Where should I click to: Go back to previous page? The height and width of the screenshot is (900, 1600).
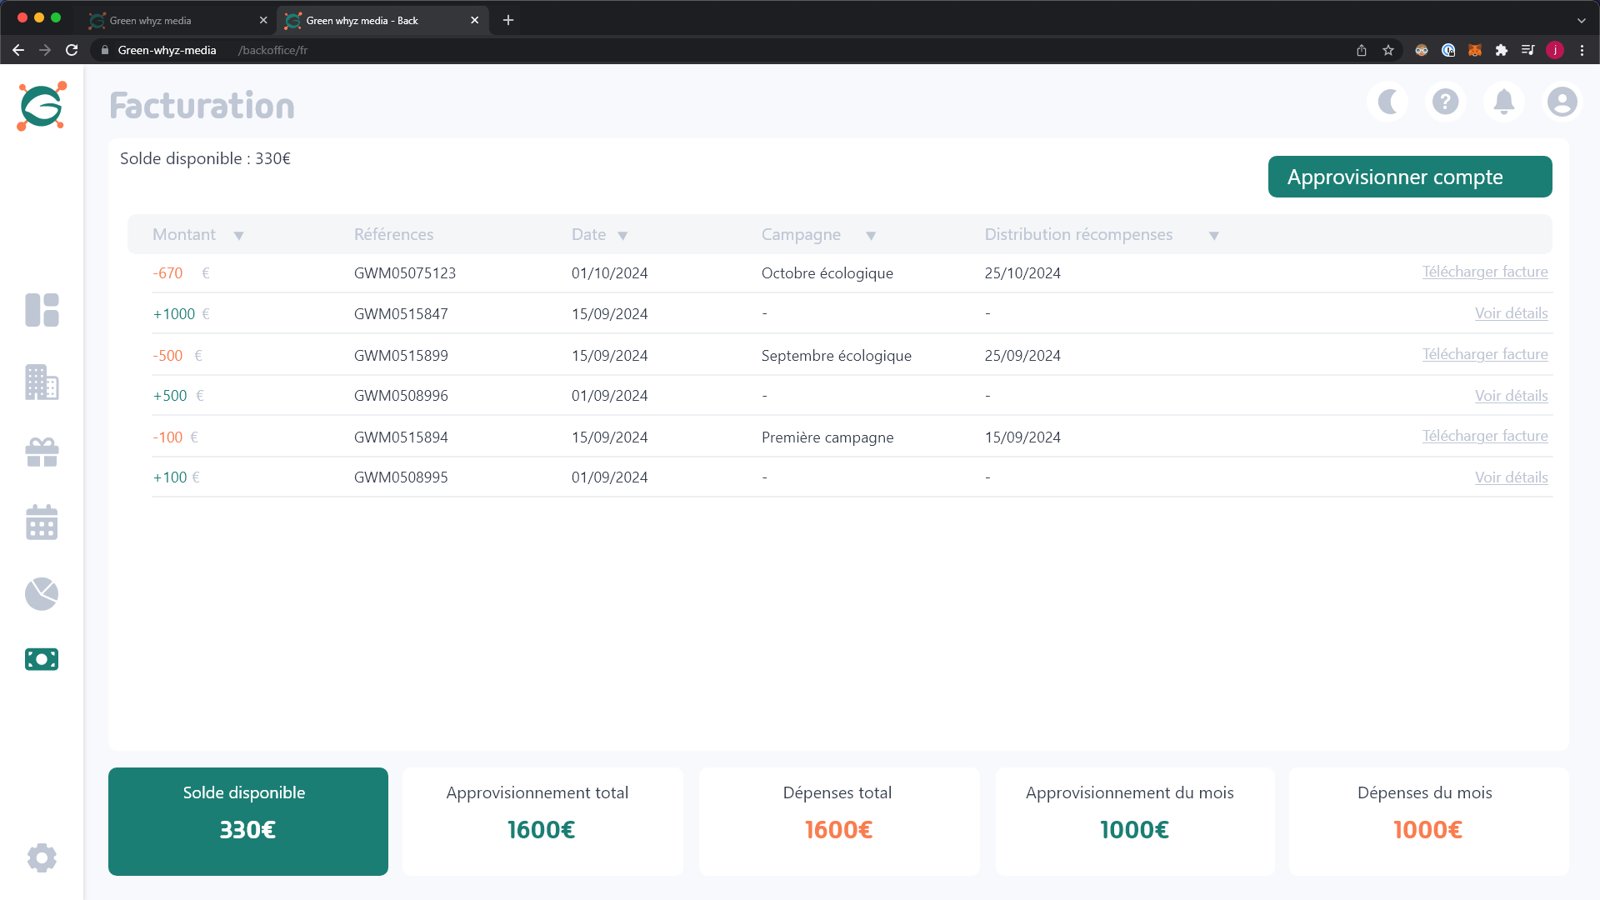click(18, 50)
